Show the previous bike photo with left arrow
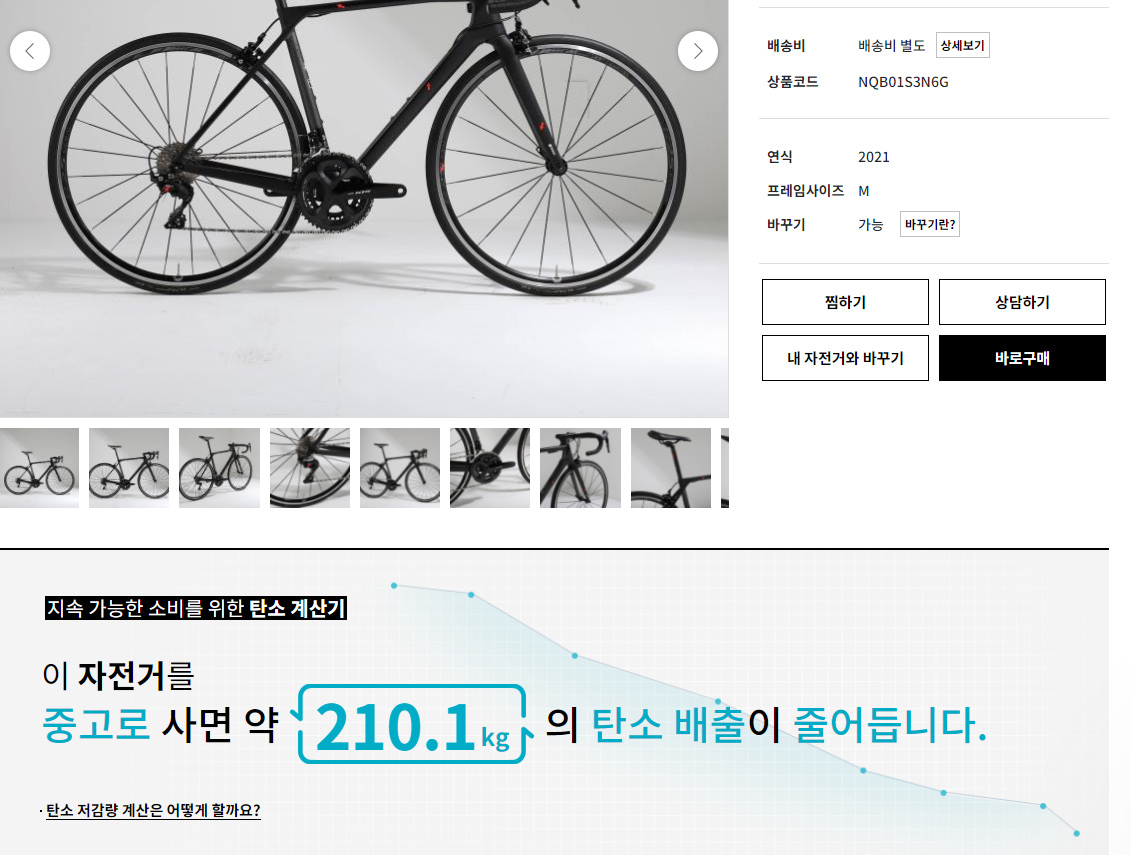Screen dimensions: 1131x855 [30, 51]
